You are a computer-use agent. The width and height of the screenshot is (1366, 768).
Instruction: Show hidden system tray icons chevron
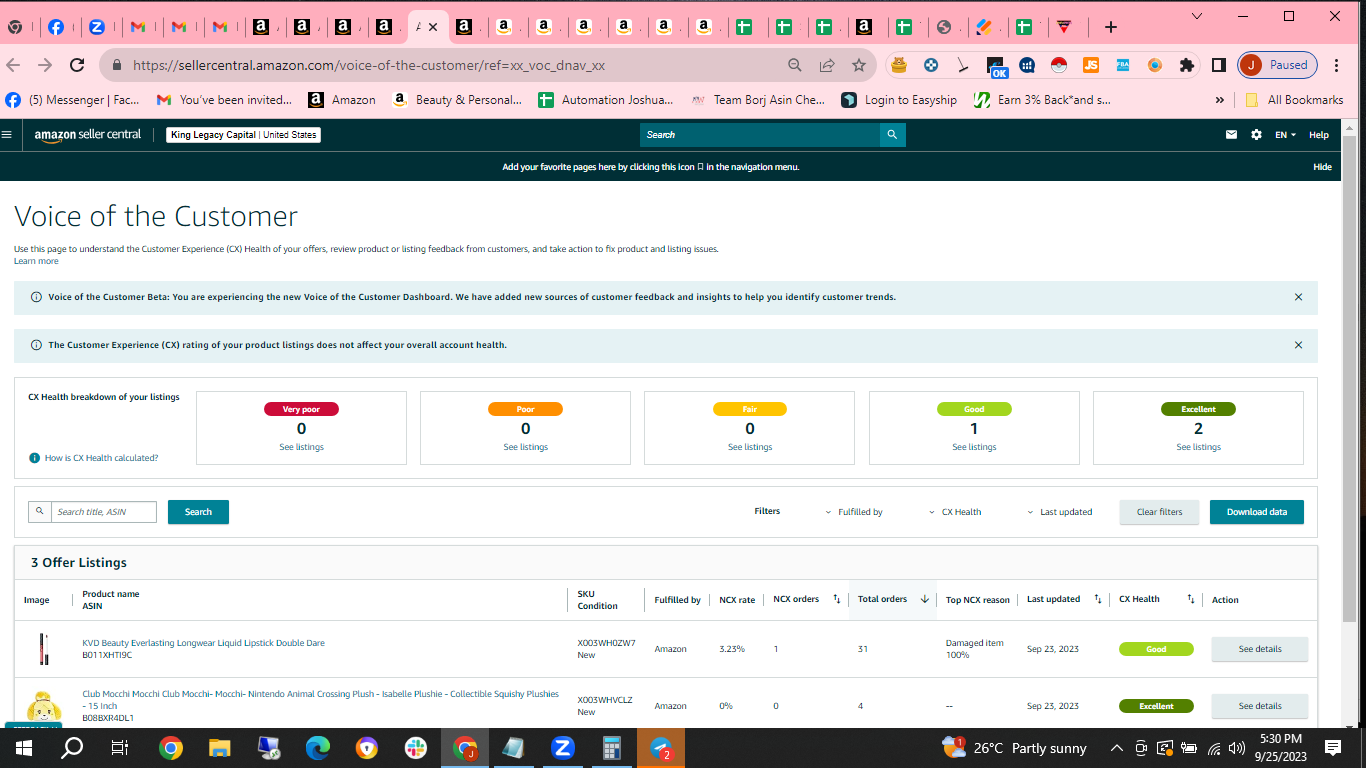point(1115,748)
